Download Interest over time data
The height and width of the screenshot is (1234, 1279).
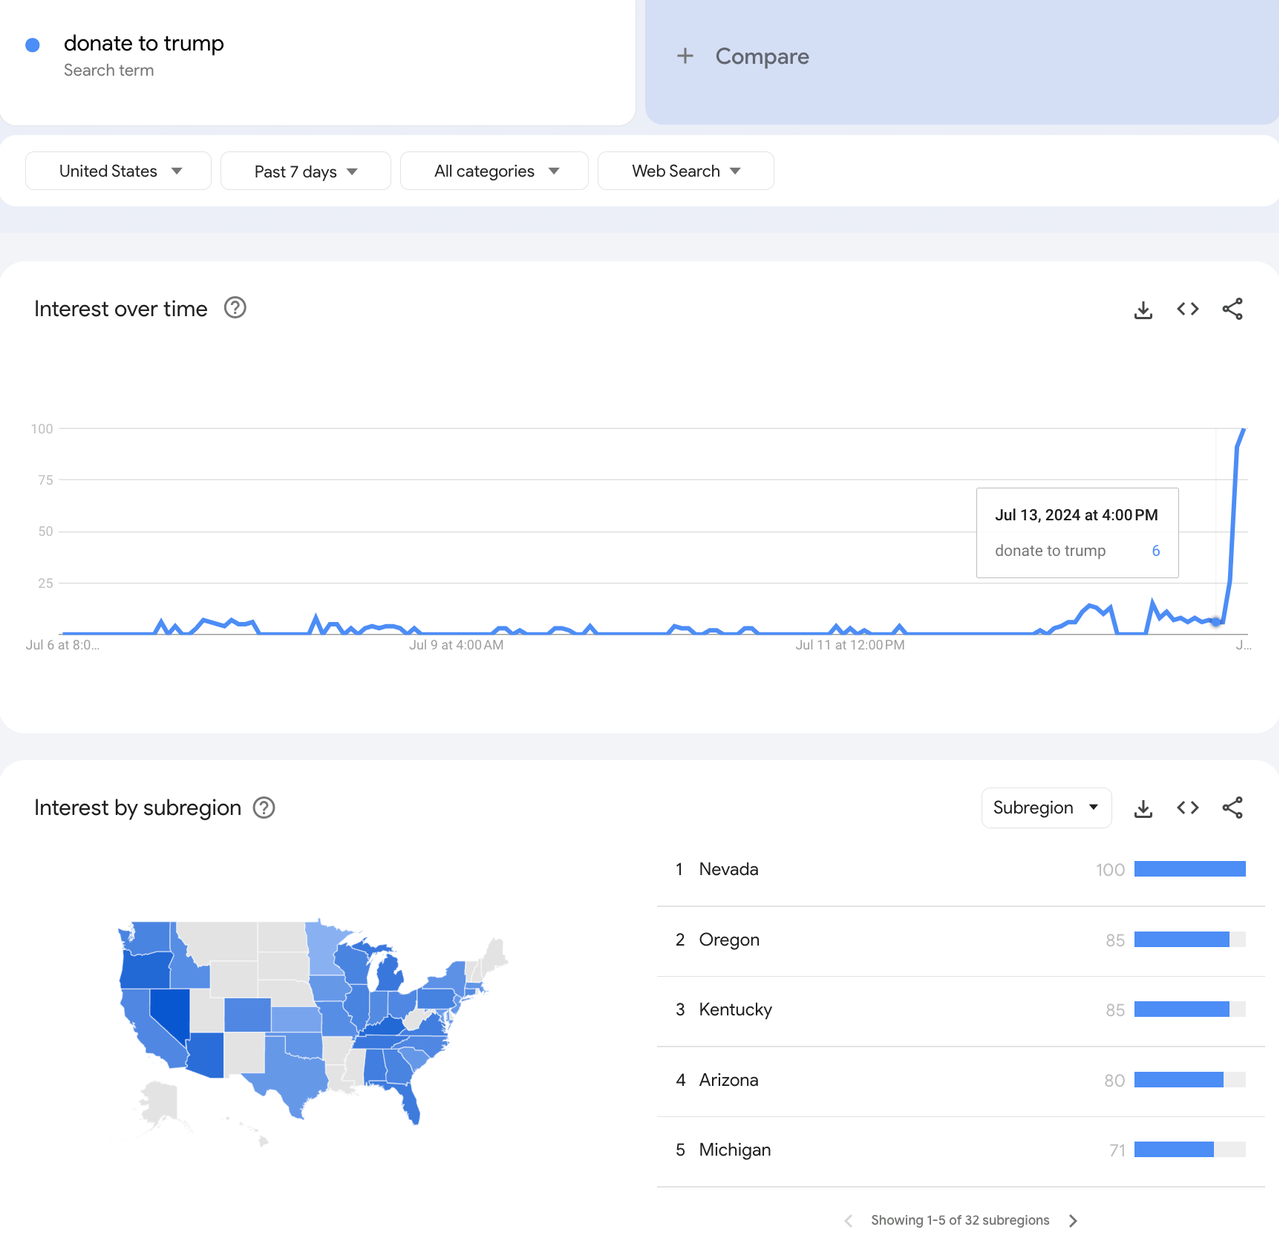click(x=1143, y=310)
